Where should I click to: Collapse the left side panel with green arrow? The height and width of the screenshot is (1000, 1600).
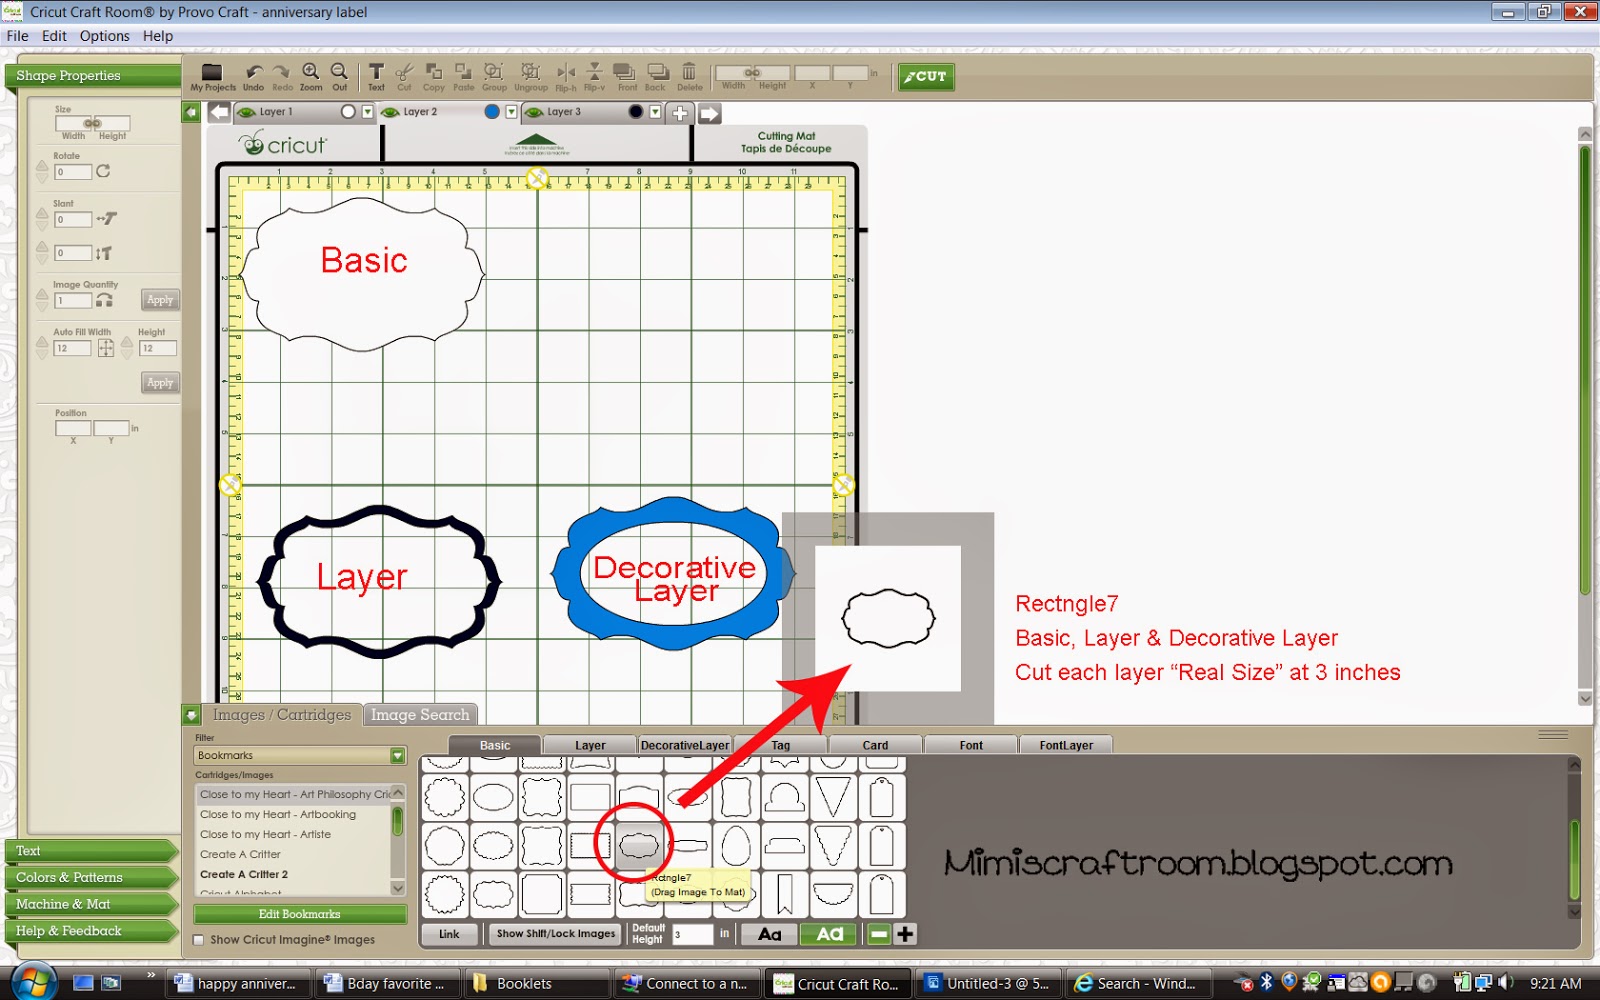[x=191, y=112]
